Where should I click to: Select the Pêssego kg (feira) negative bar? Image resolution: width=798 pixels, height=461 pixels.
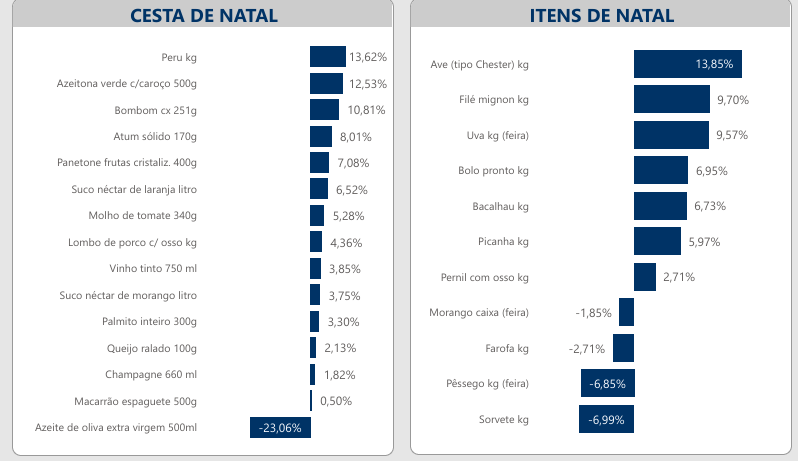607,383
